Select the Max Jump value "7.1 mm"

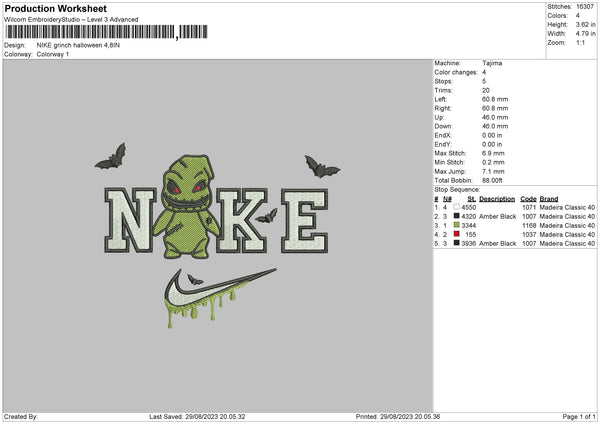[493, 171]
